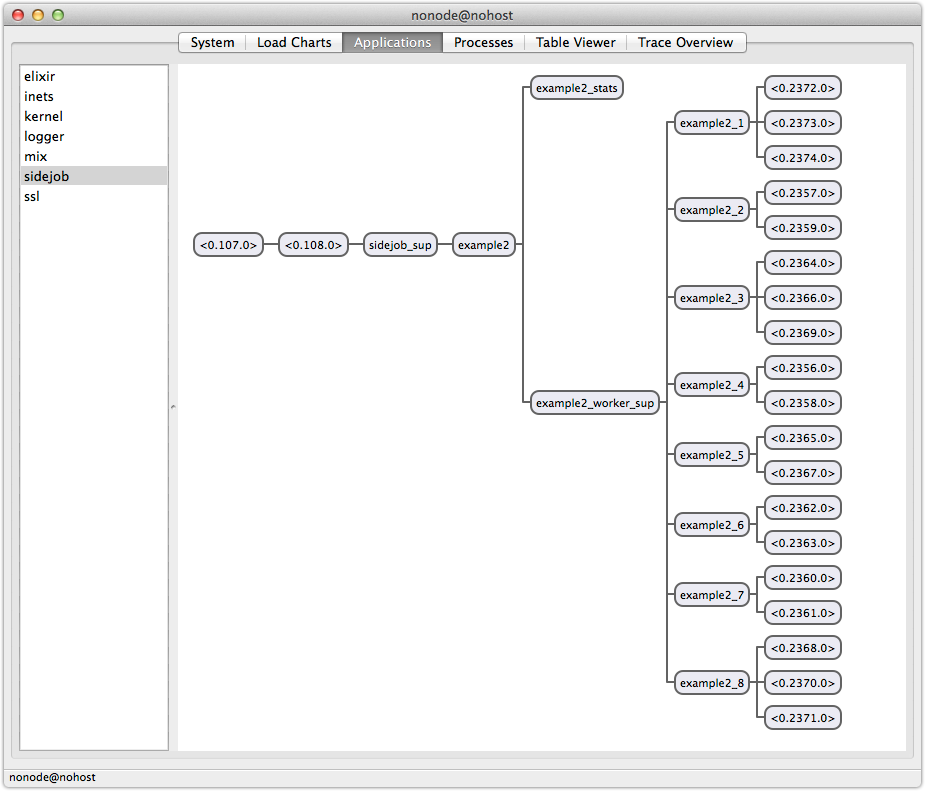Viewport: 925px width, 791px height.
Task: Switch to the Load Charts tab
Action: pyautogui.click(x=293, y=42)
